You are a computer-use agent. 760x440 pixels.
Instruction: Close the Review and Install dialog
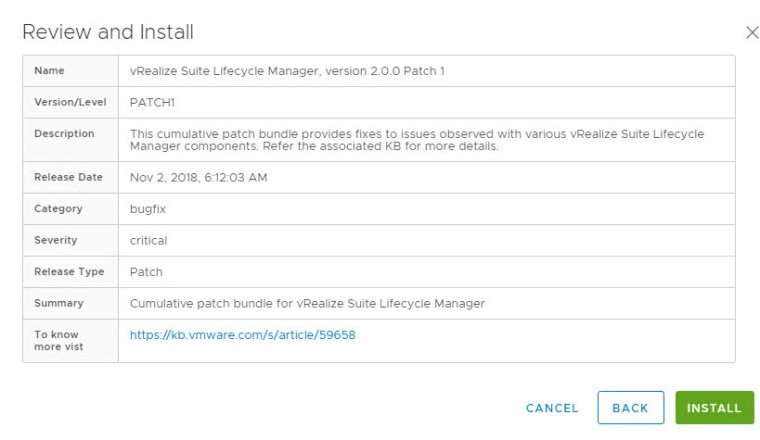[x=752, y=33]
